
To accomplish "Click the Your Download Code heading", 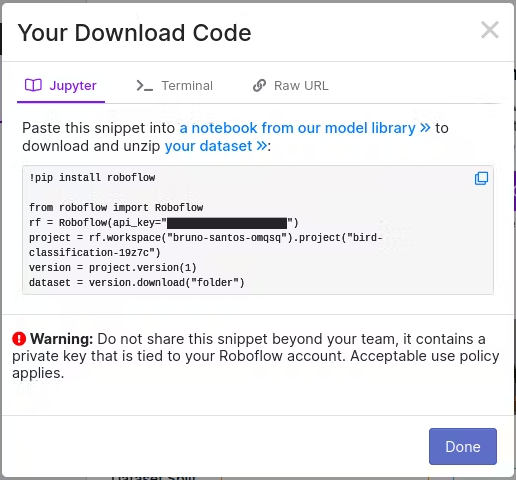I will tap(134, 33).
